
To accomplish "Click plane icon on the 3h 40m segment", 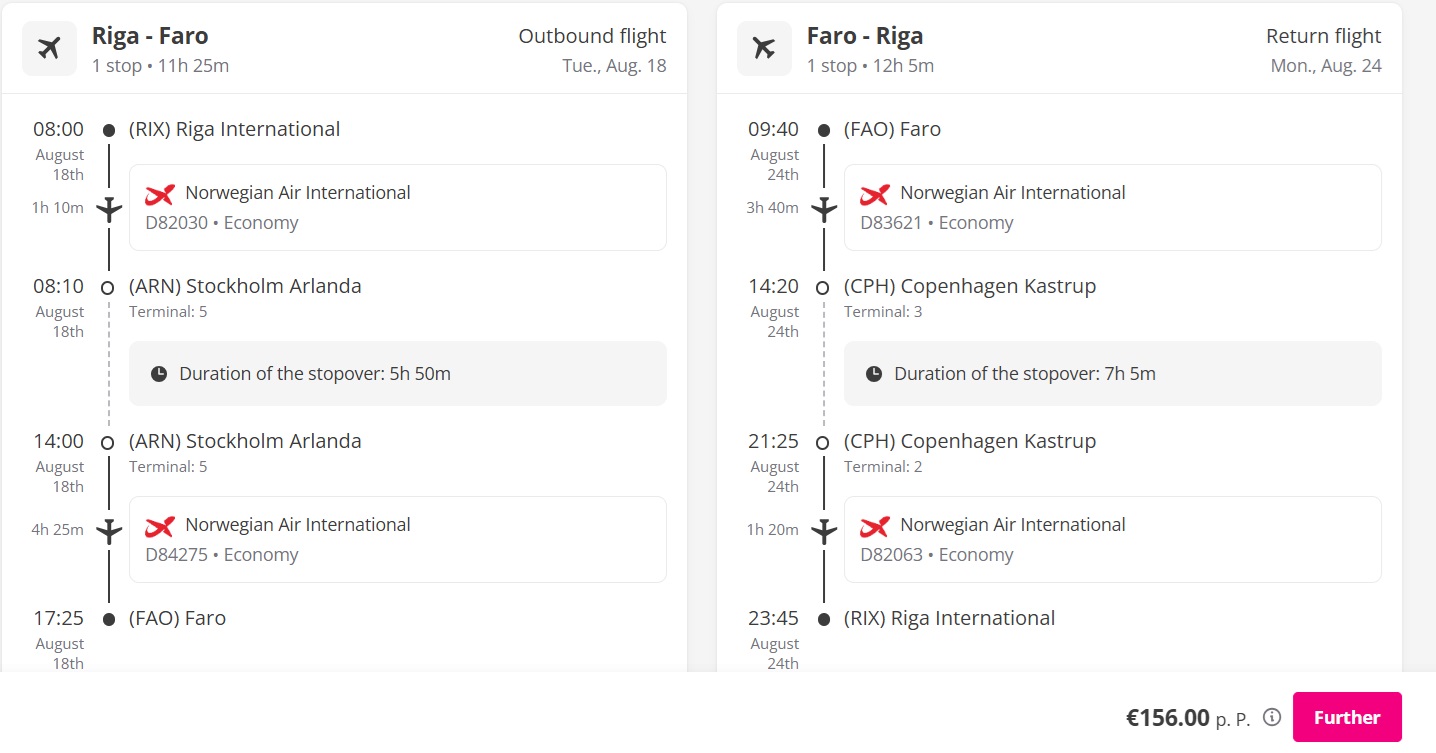I will pyautogui.click(x=824, y=209).
